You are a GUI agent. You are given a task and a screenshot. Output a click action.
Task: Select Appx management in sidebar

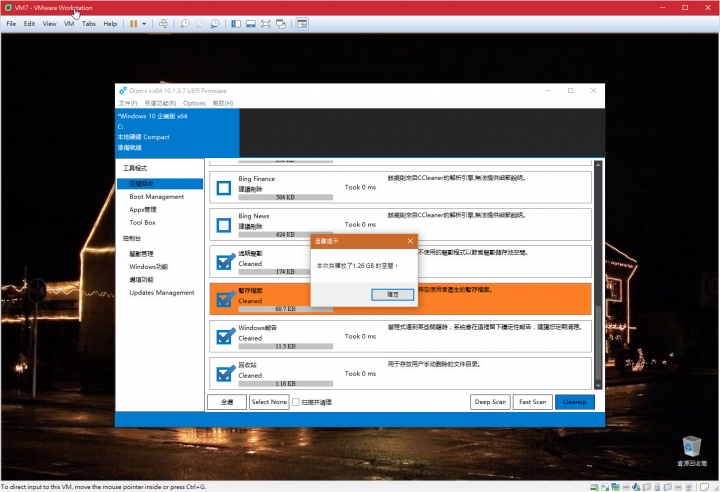tap(143, 209)
